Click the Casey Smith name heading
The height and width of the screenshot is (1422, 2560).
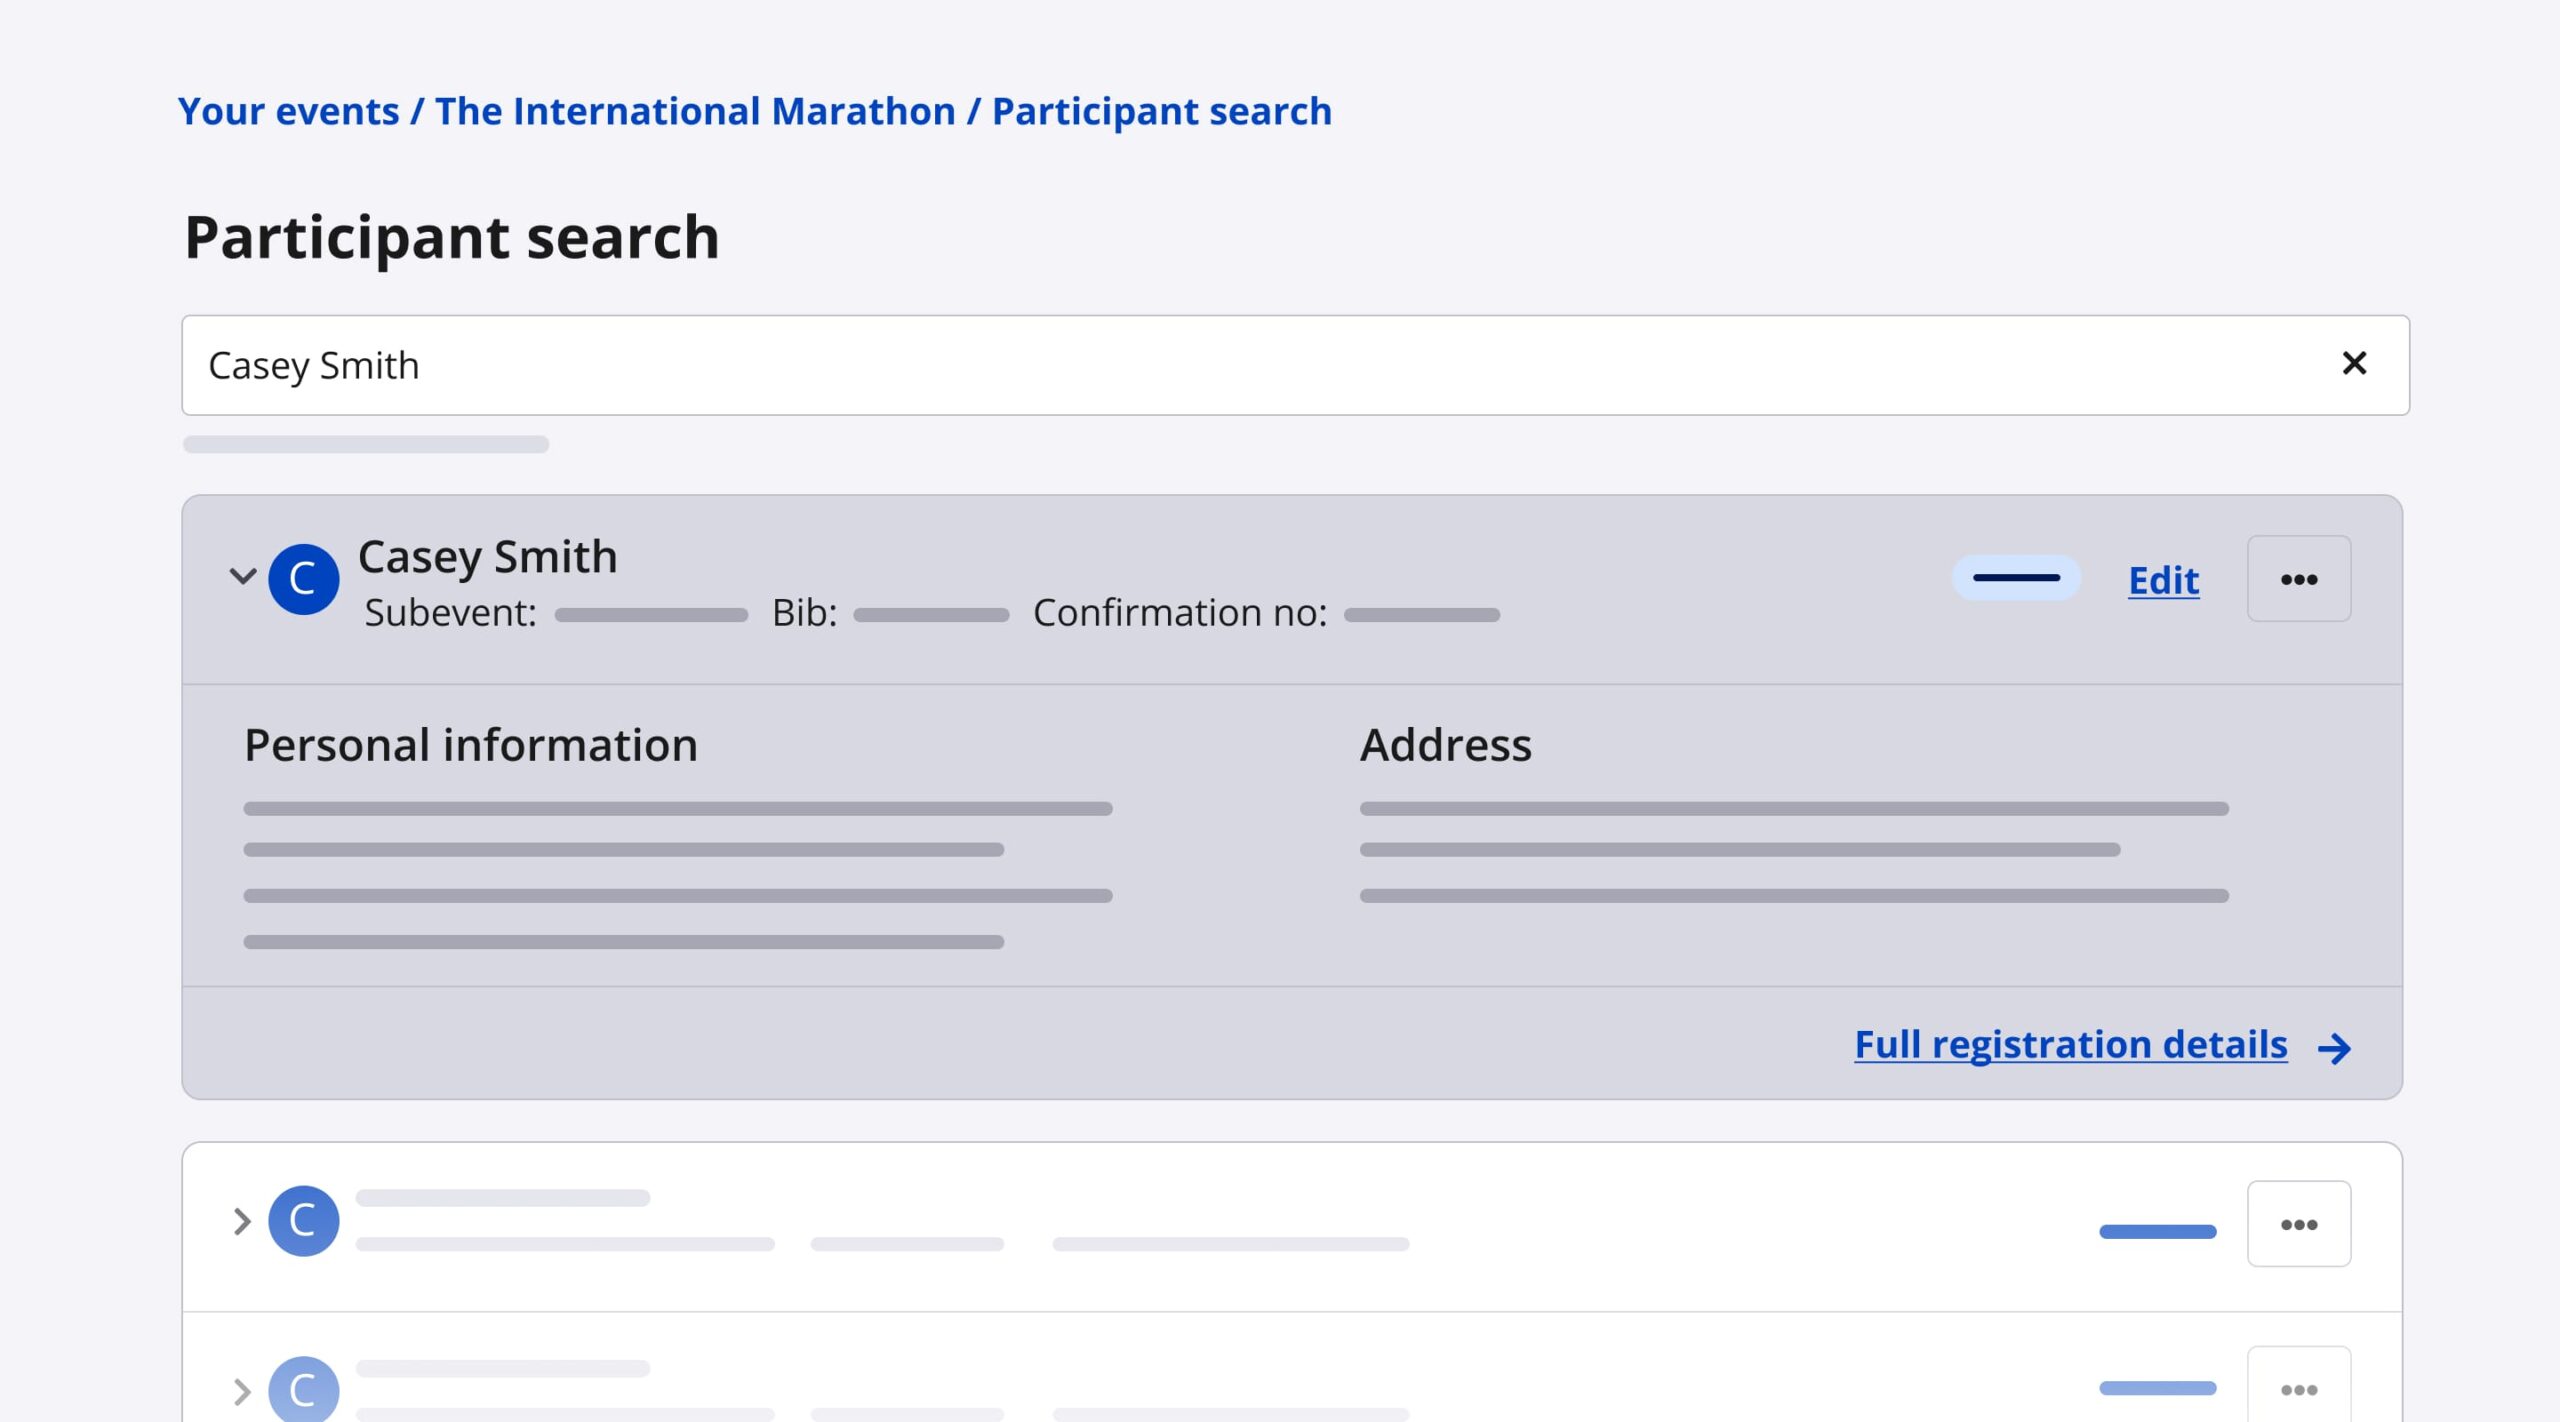click(x=487, y=556)
